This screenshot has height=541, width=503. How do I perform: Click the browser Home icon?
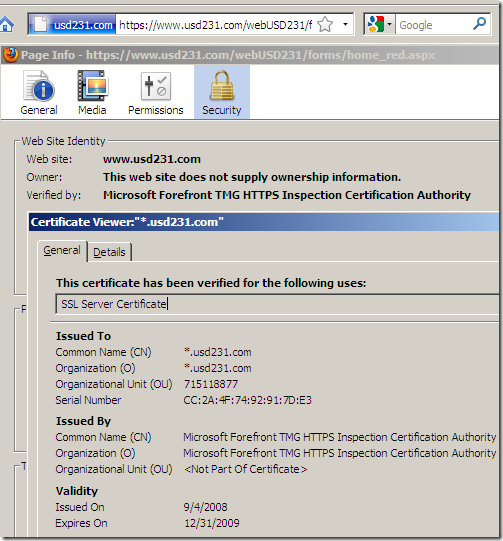click(x=6, y=25)
